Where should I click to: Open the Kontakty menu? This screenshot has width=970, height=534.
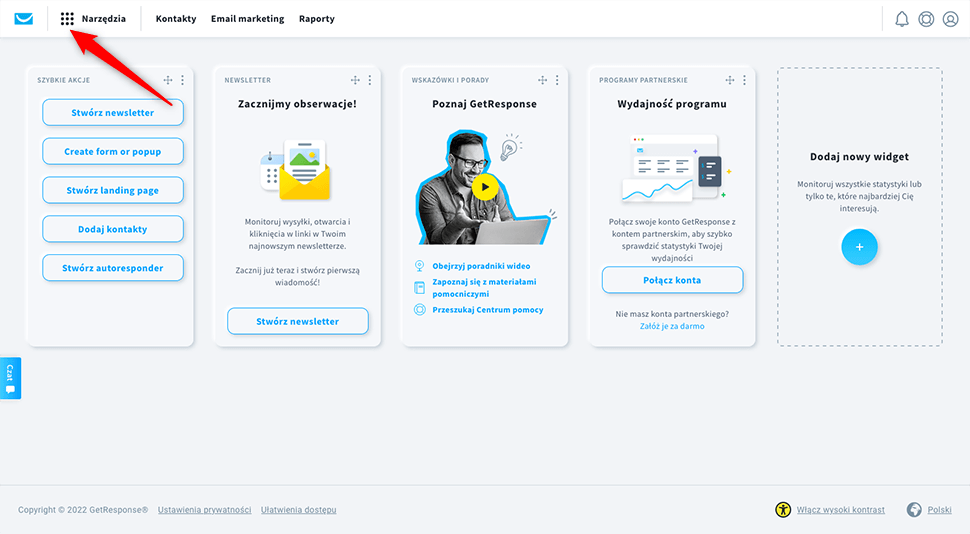click(x=176, y=19)
